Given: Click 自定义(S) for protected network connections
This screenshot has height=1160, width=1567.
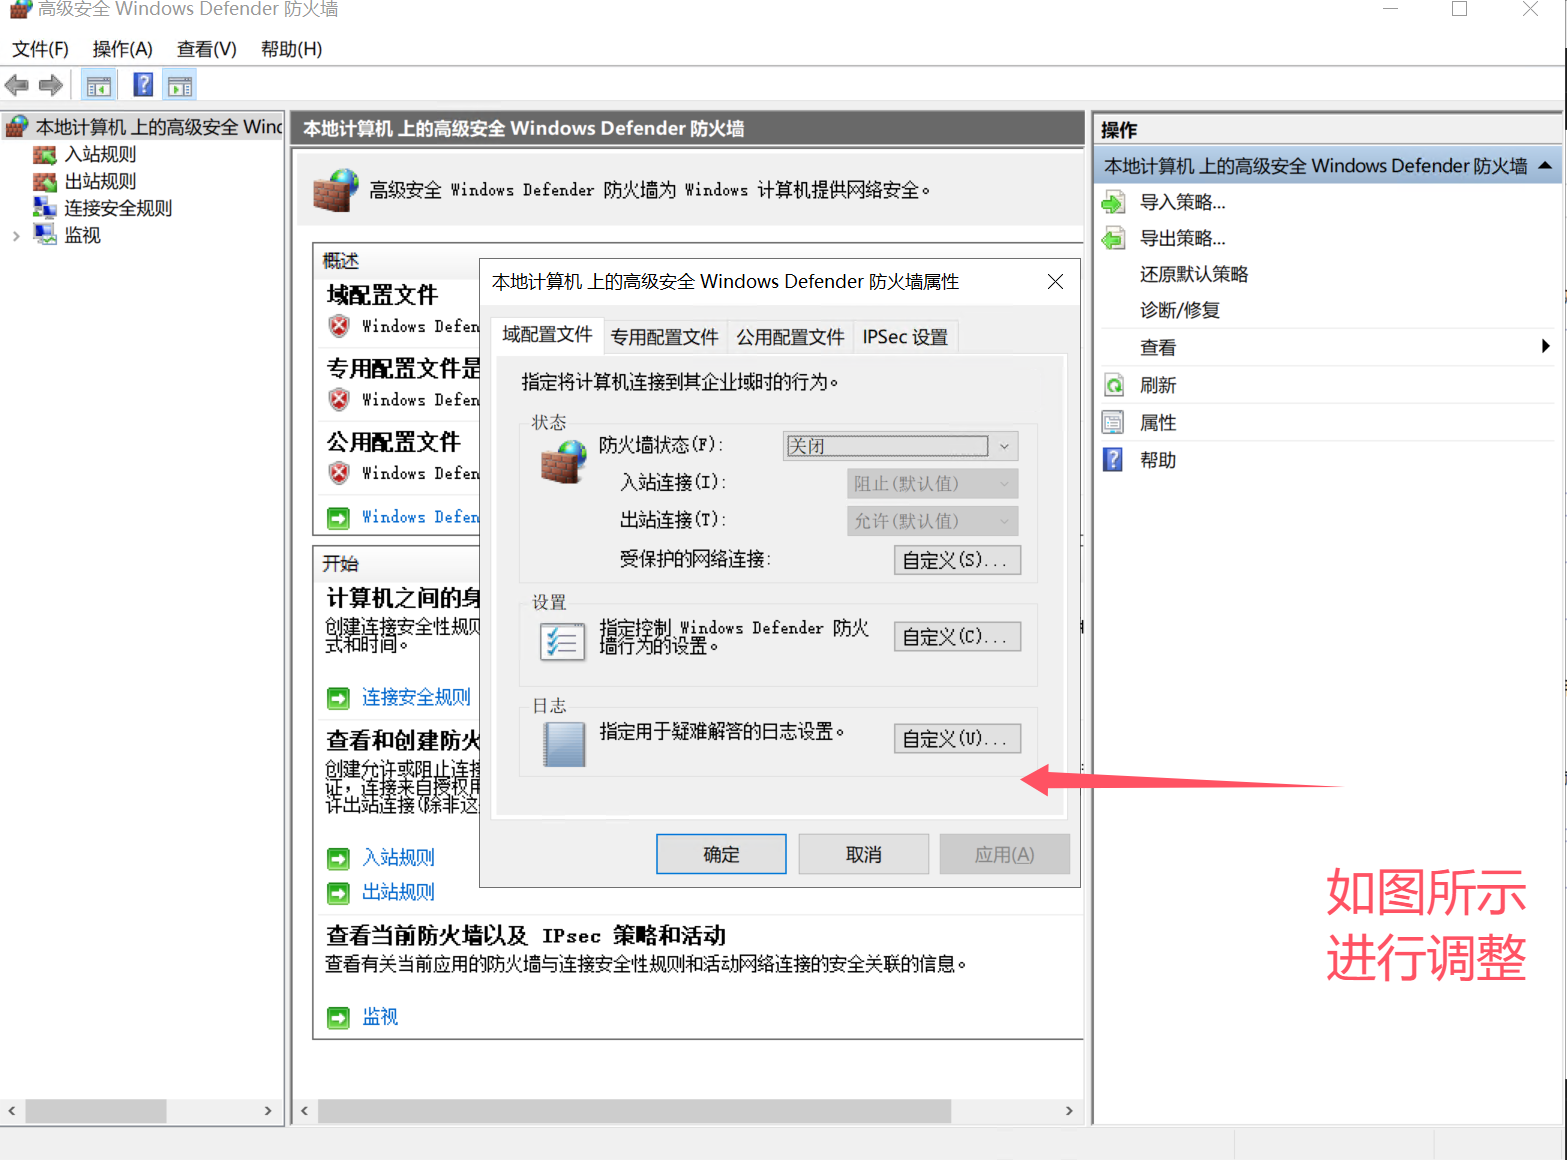Looking at the screenshot, I should click(x=957, y=560).
